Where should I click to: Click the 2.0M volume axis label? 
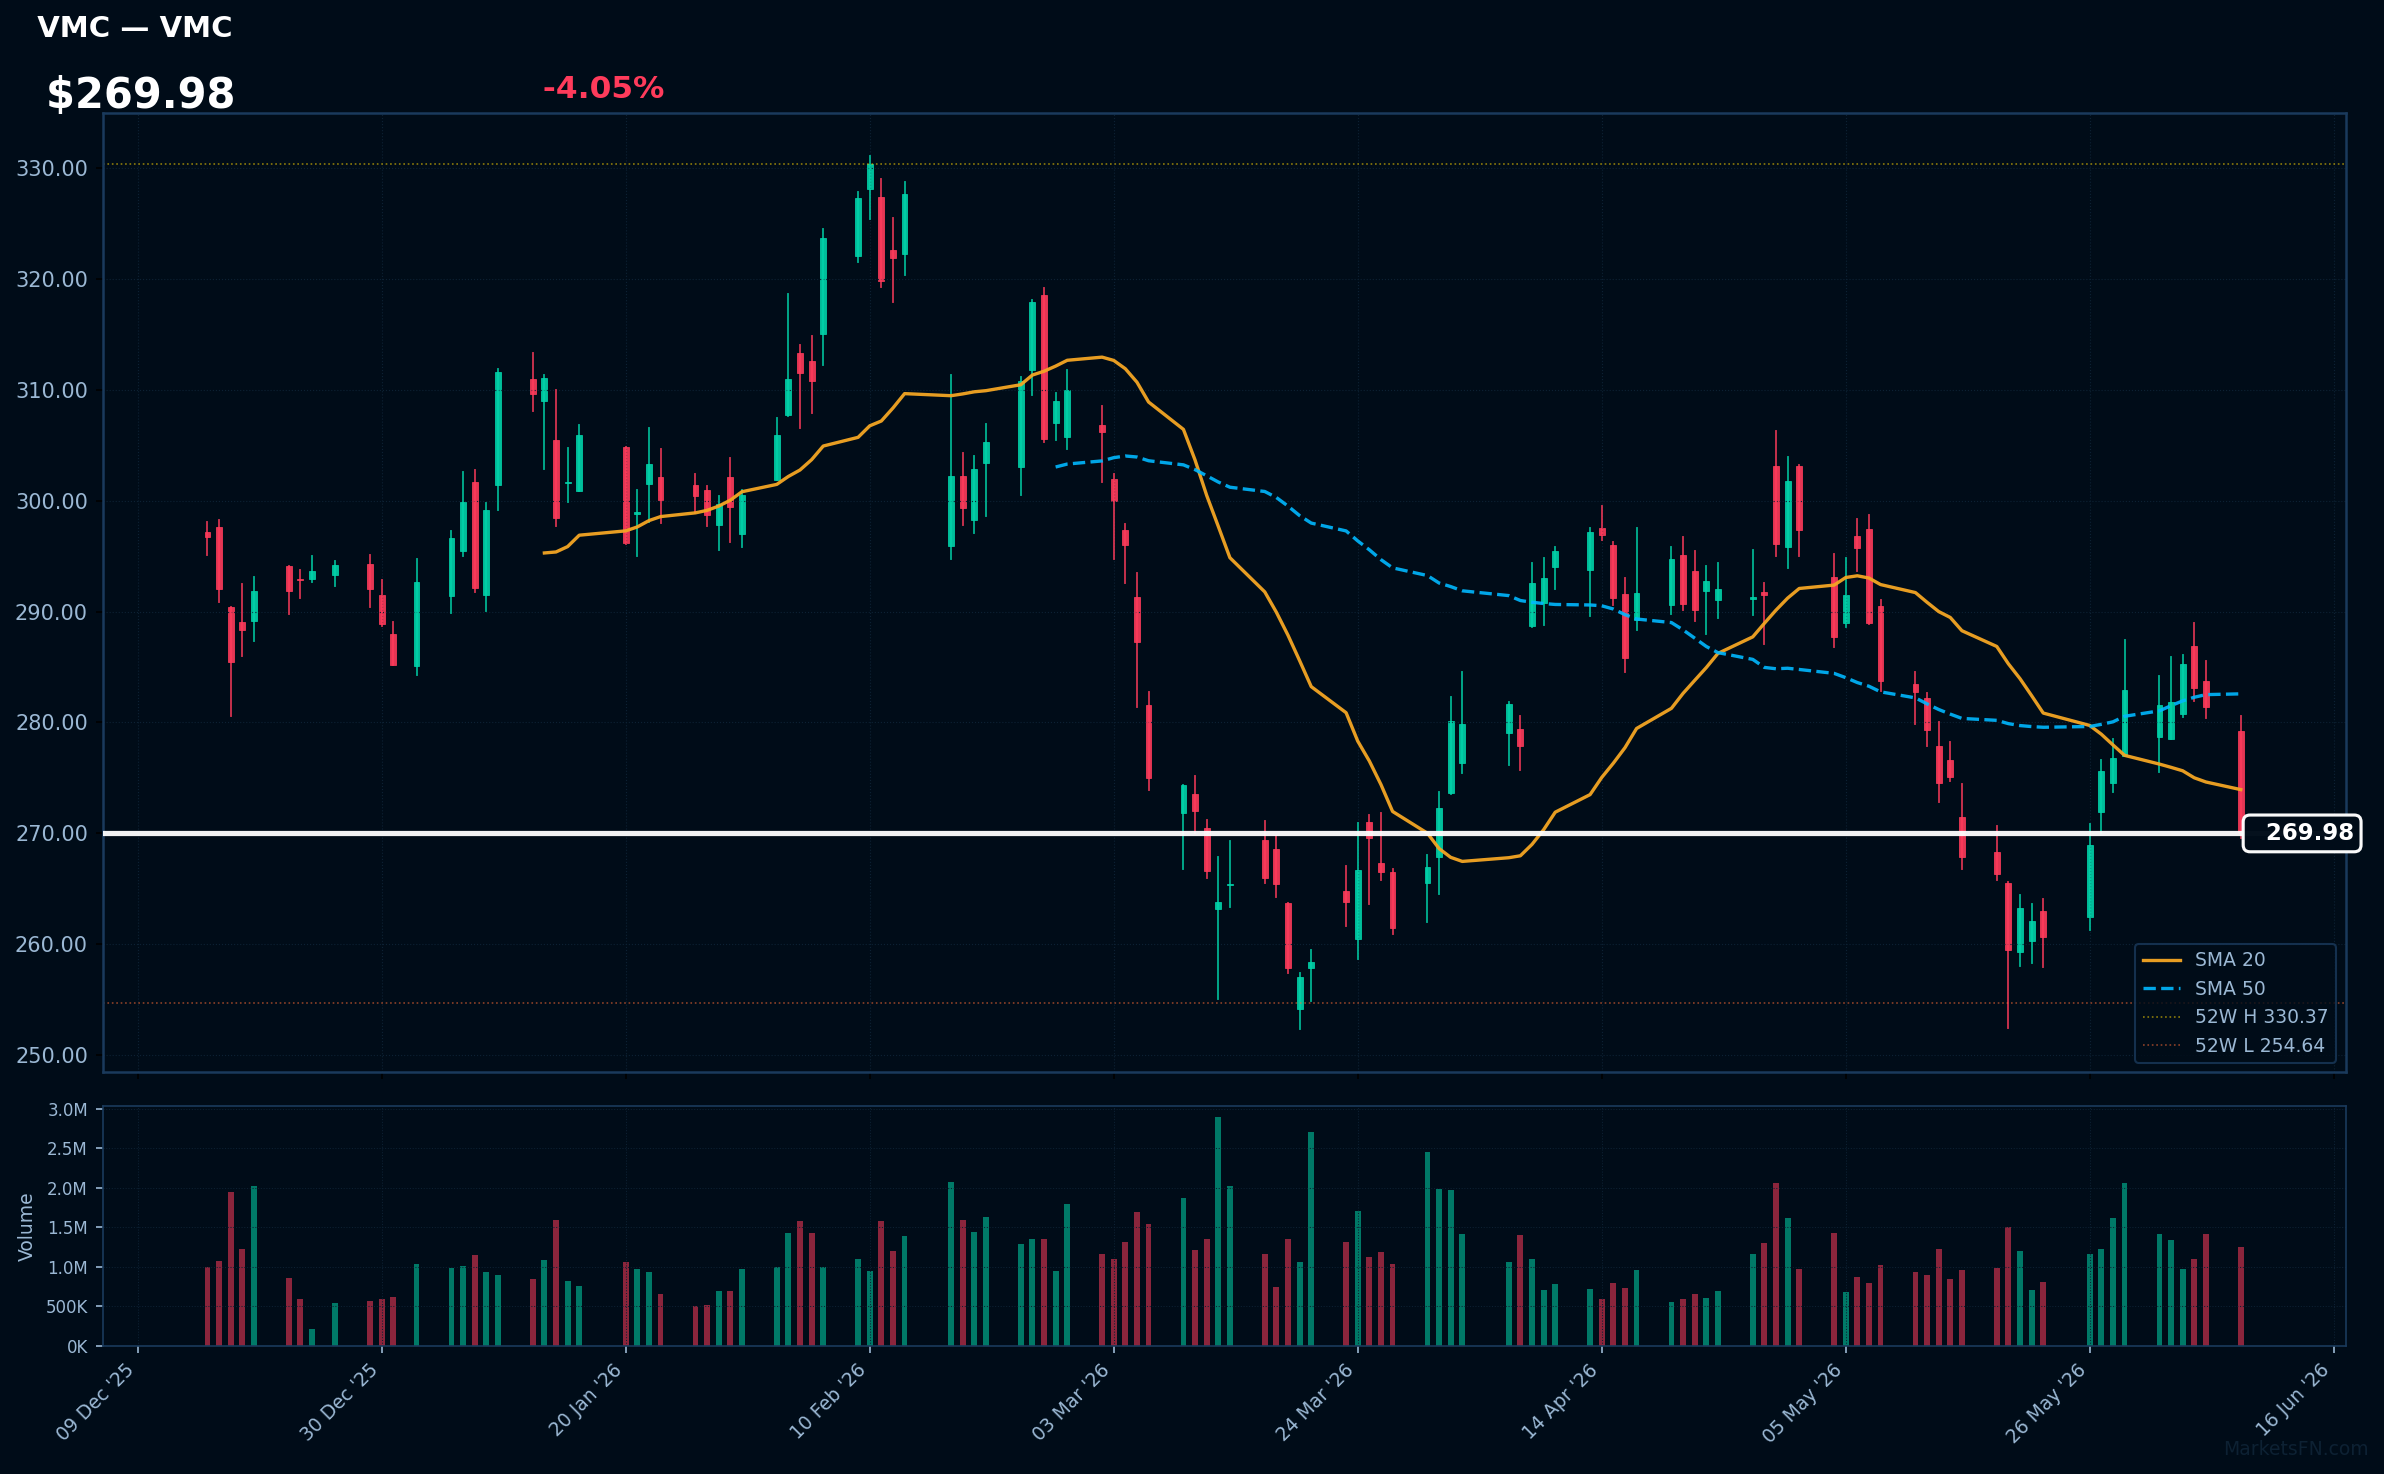pos(67,1189)
